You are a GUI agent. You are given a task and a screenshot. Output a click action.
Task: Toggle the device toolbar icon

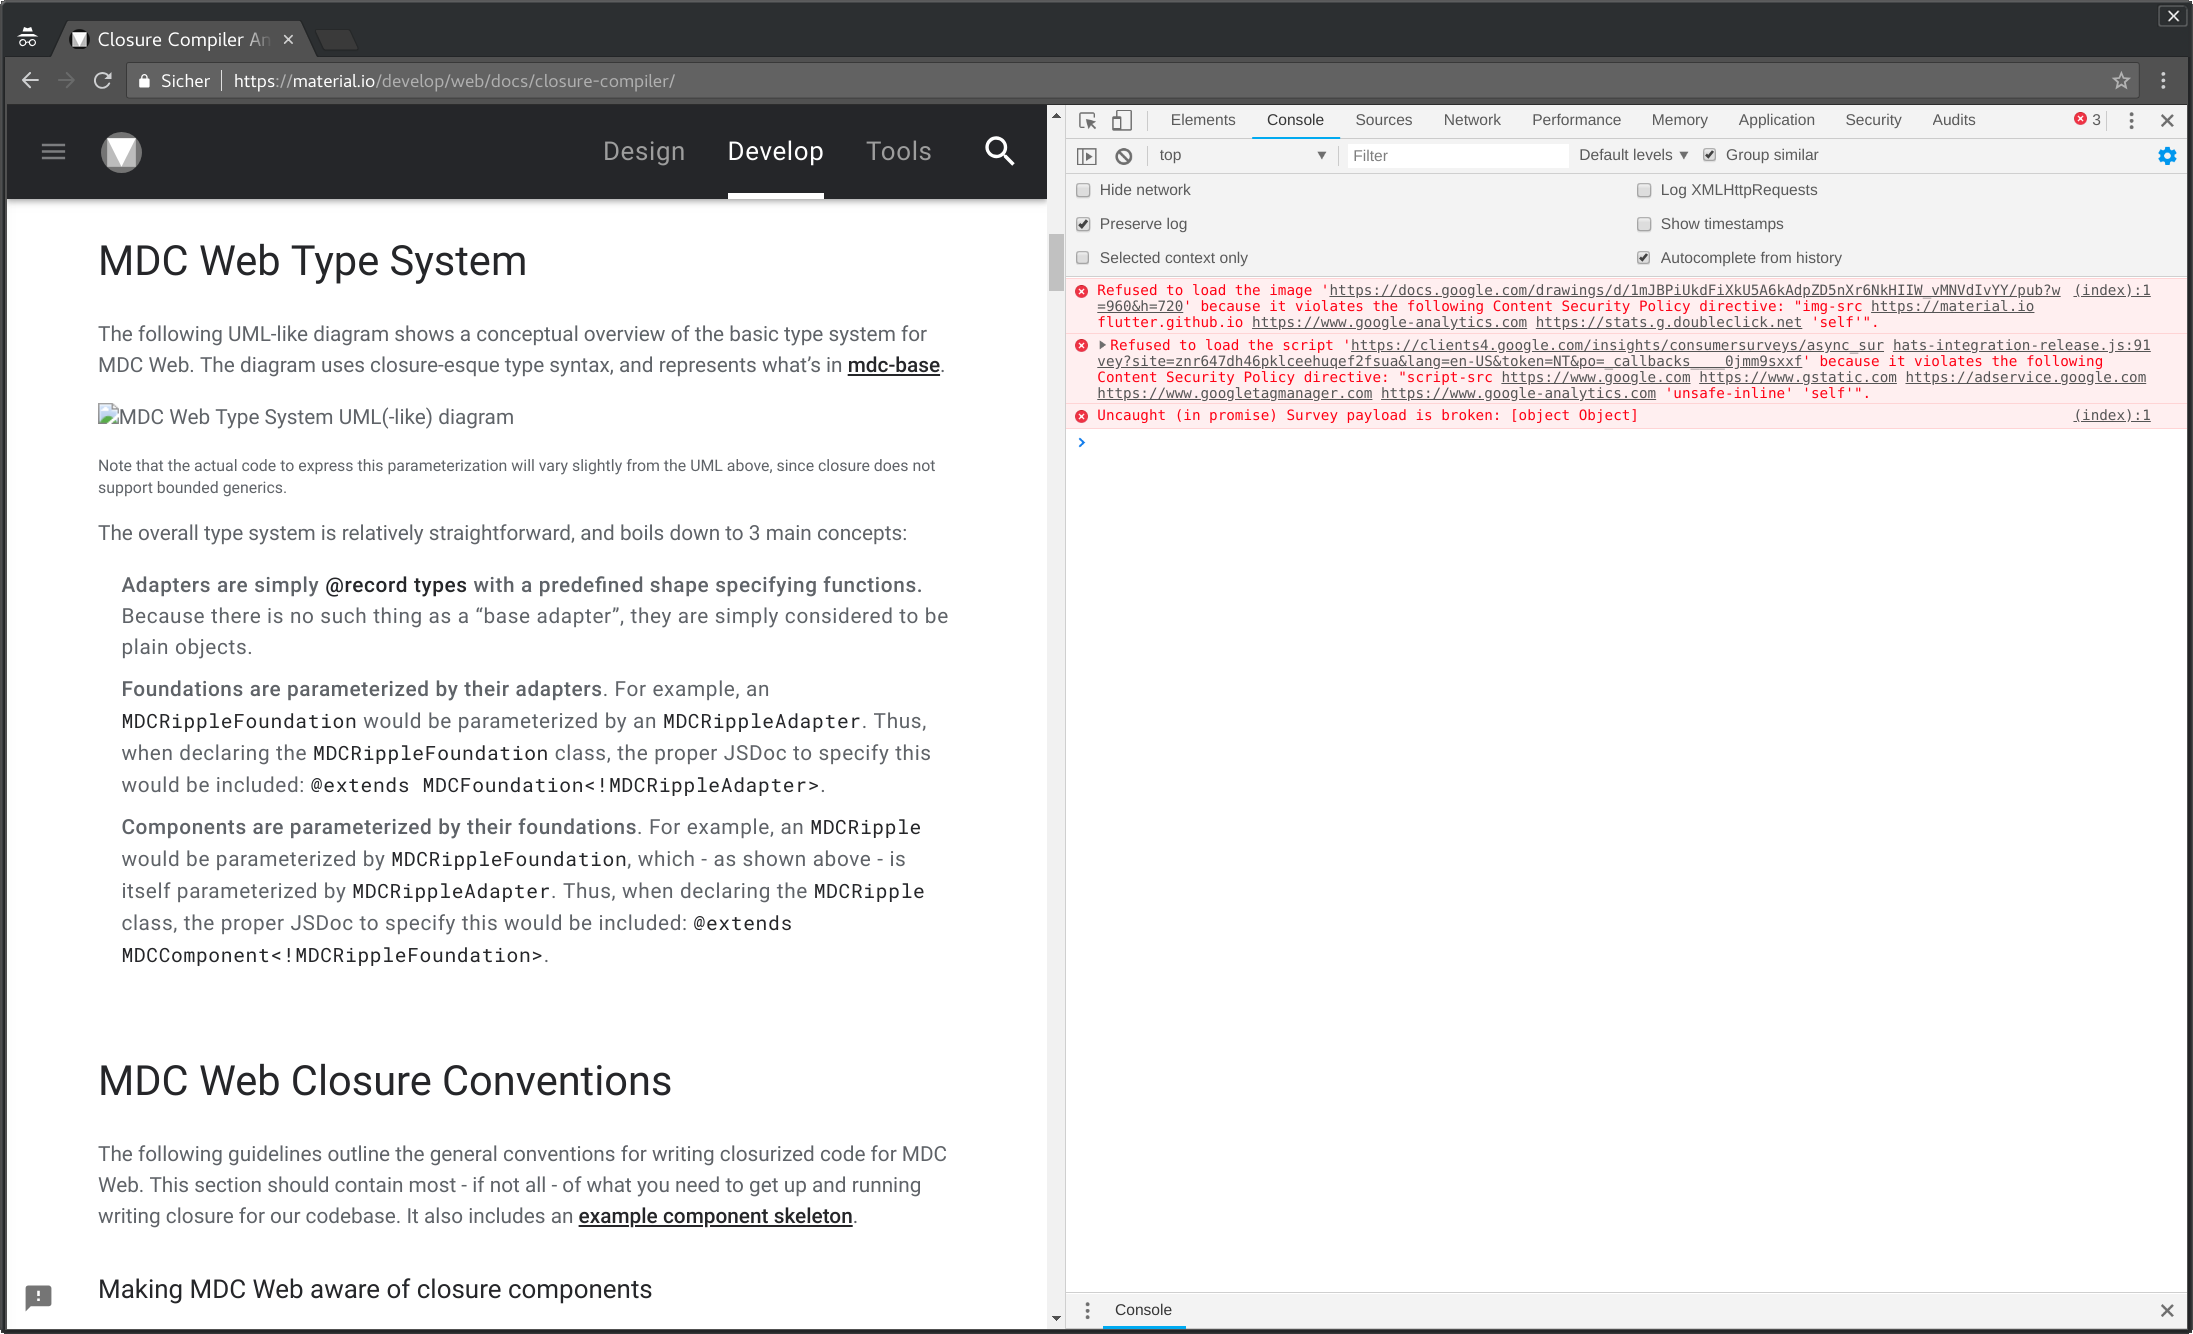coord(1121,120)
